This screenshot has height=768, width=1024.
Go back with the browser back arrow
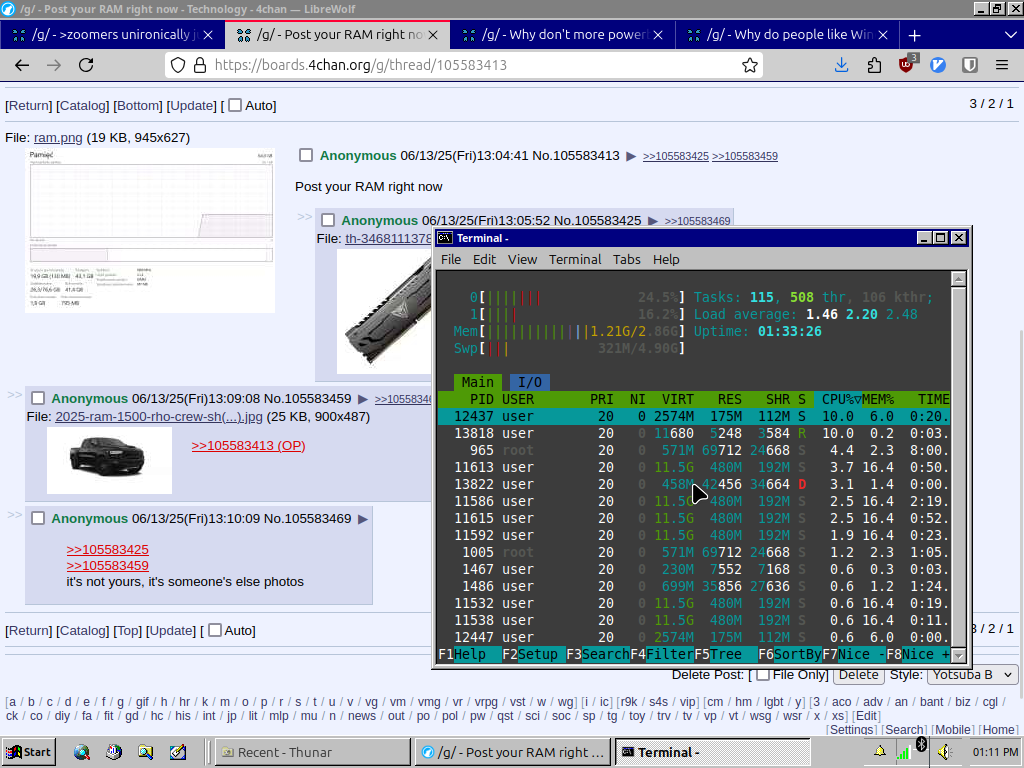coord(22,65)
